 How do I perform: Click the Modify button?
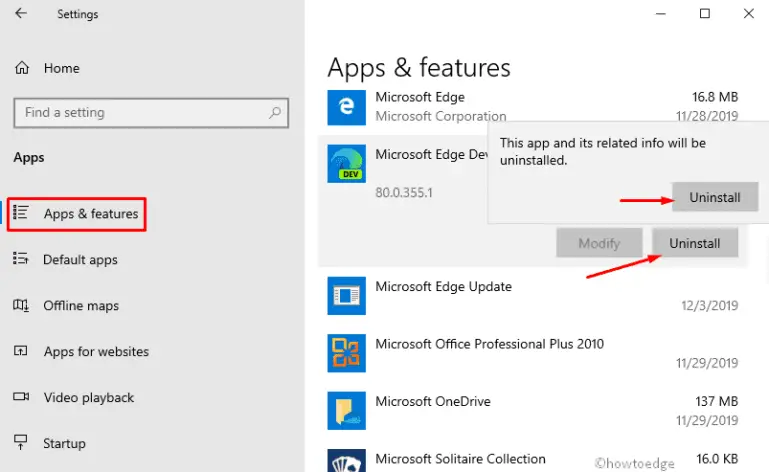click(599, 243)
